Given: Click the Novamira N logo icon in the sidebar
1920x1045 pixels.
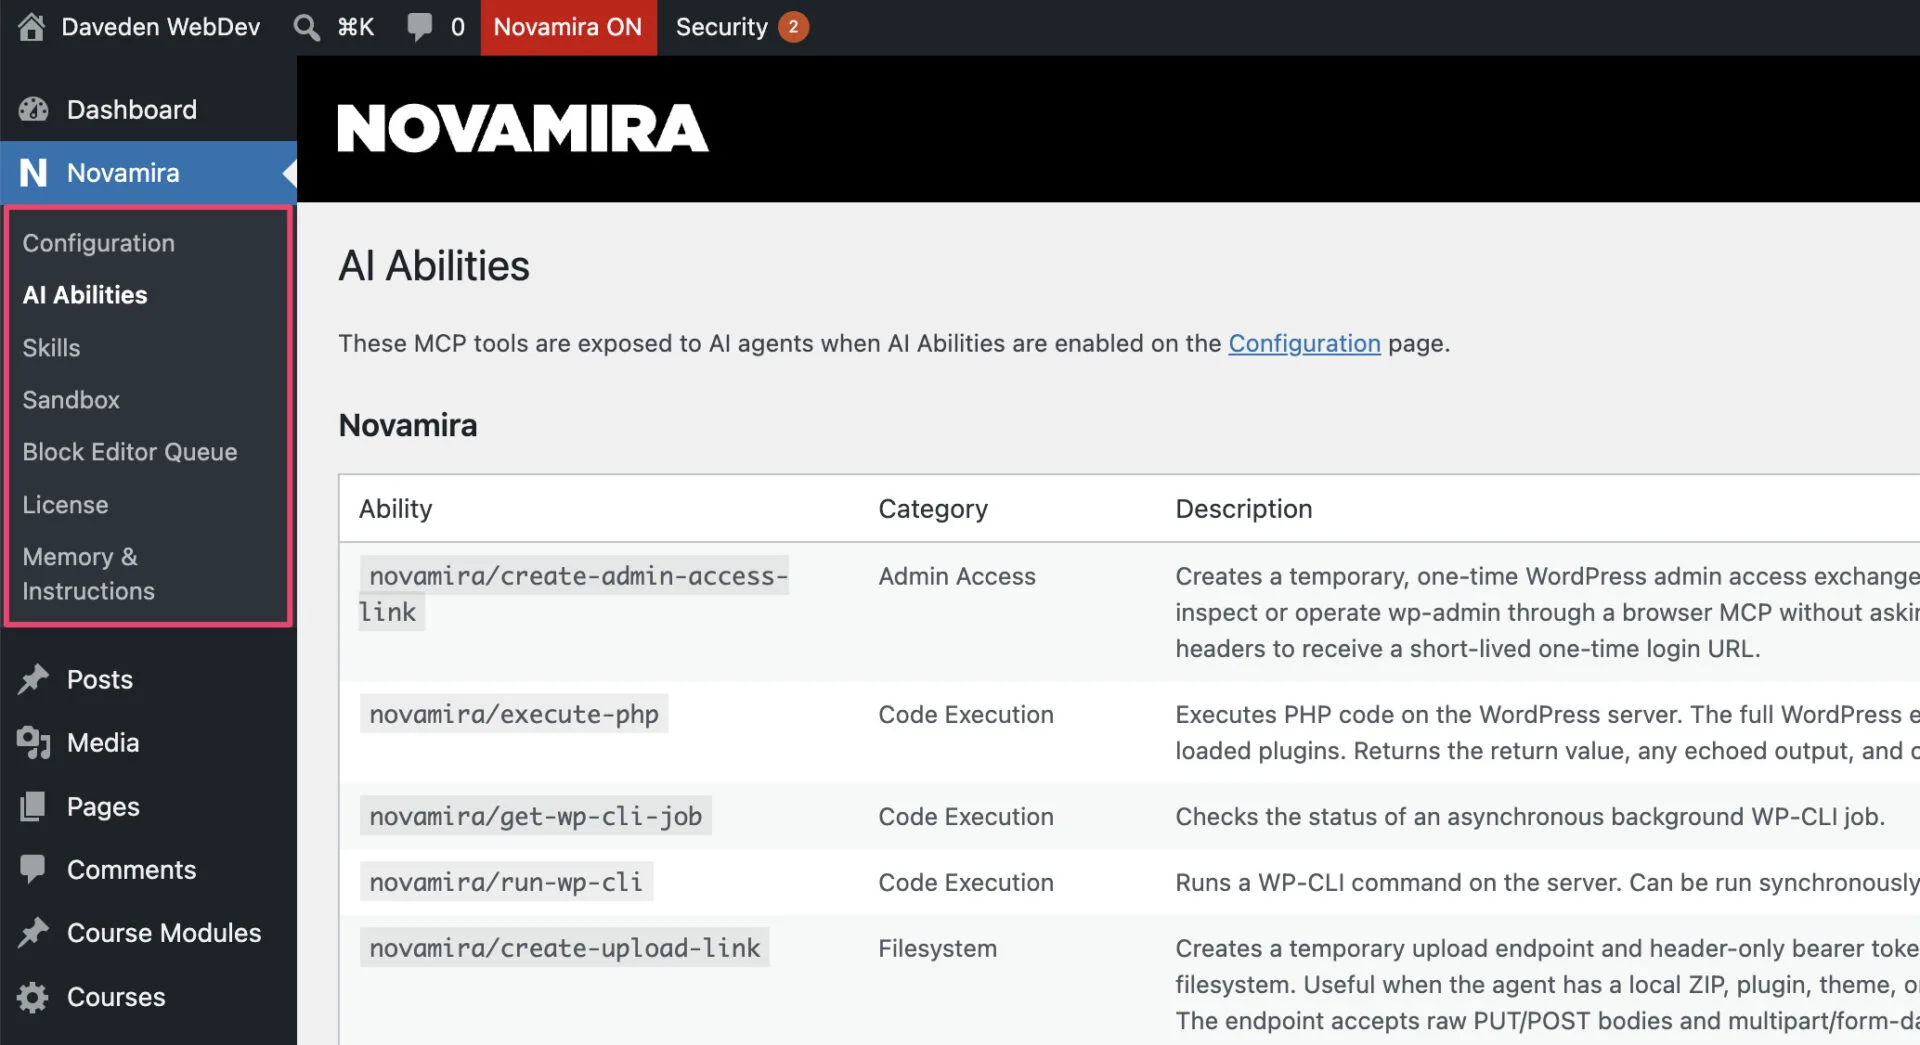Looking at the screenshot, I should 33,173.
